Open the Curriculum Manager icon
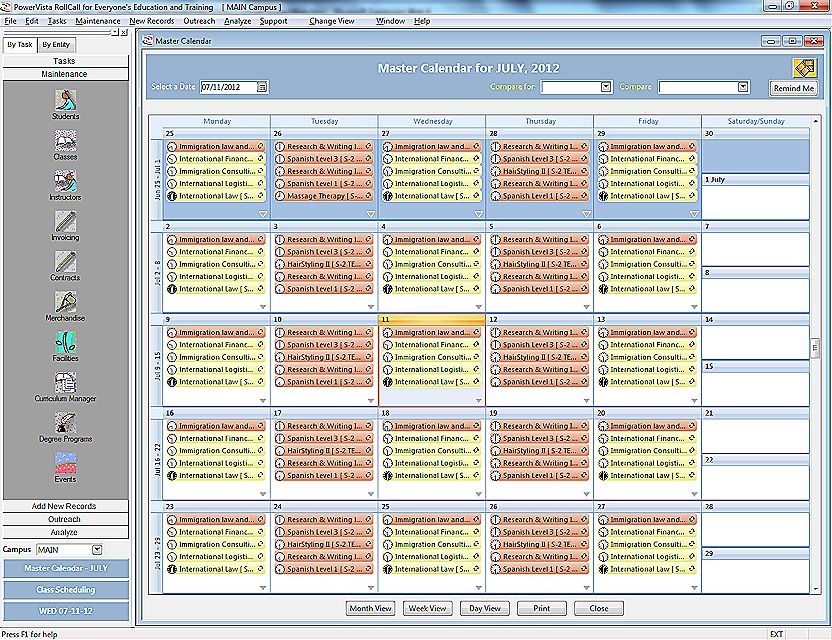 65,383
